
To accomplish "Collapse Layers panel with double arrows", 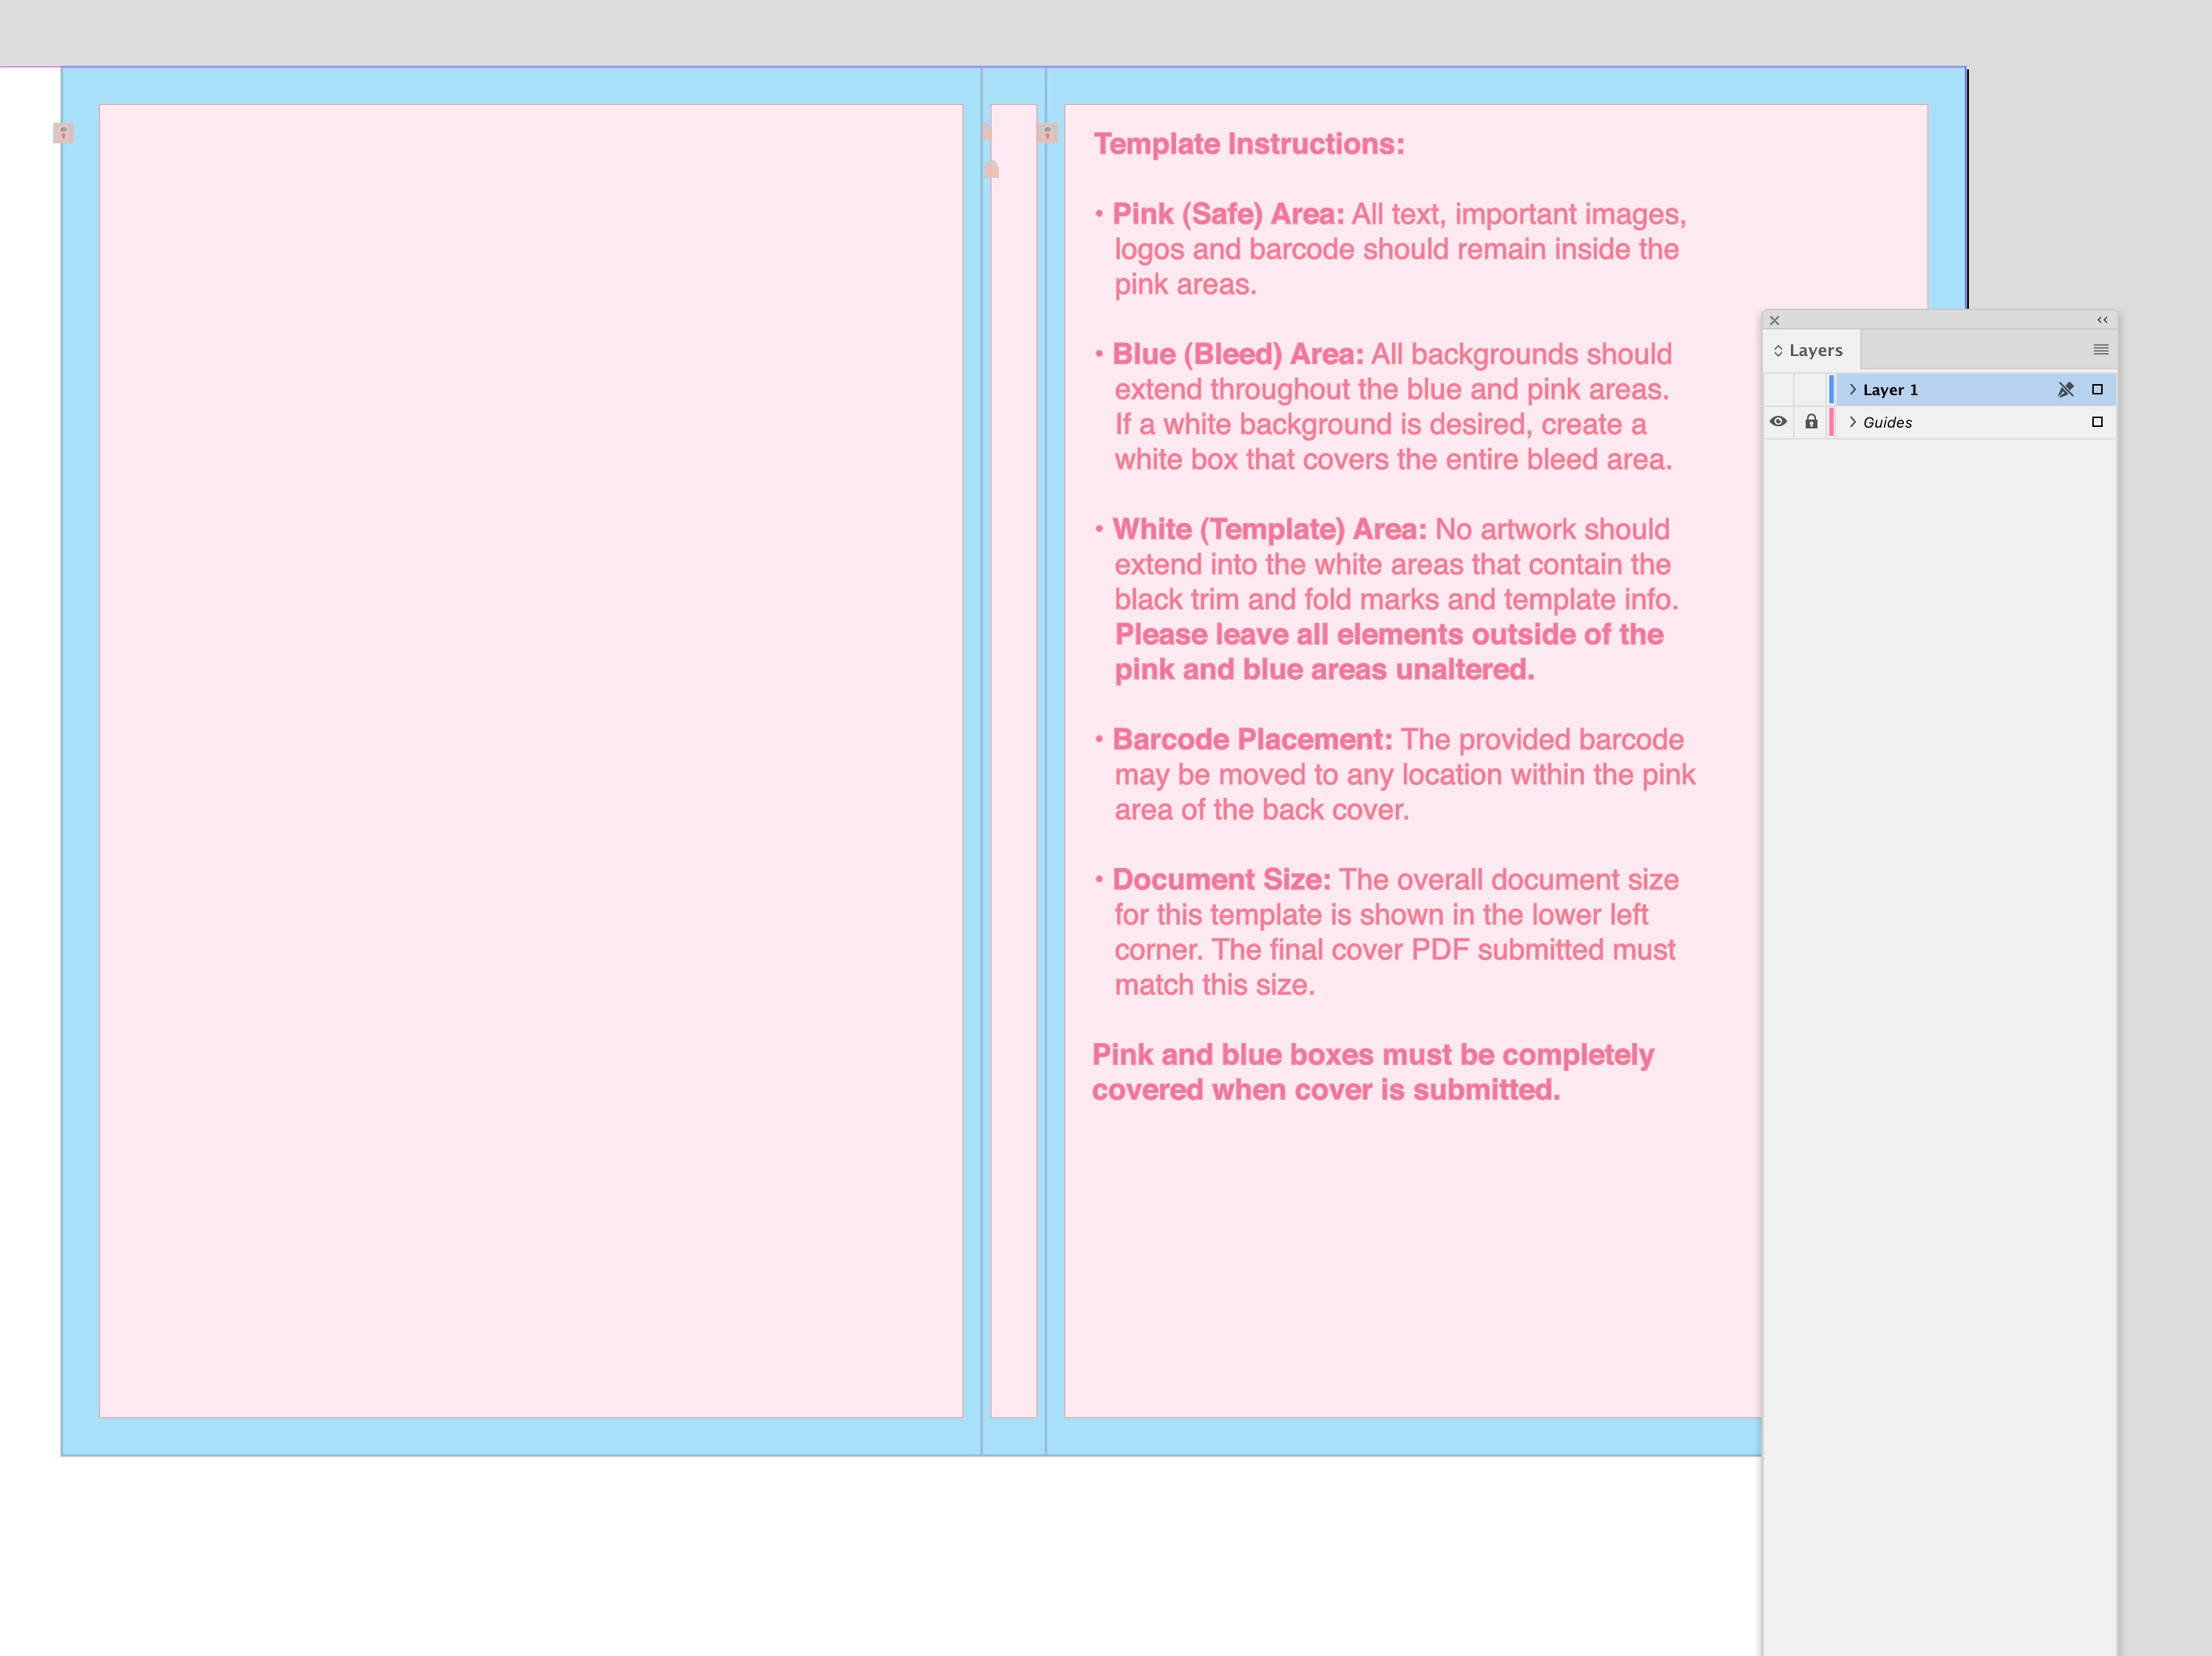I will point(2102,320).
